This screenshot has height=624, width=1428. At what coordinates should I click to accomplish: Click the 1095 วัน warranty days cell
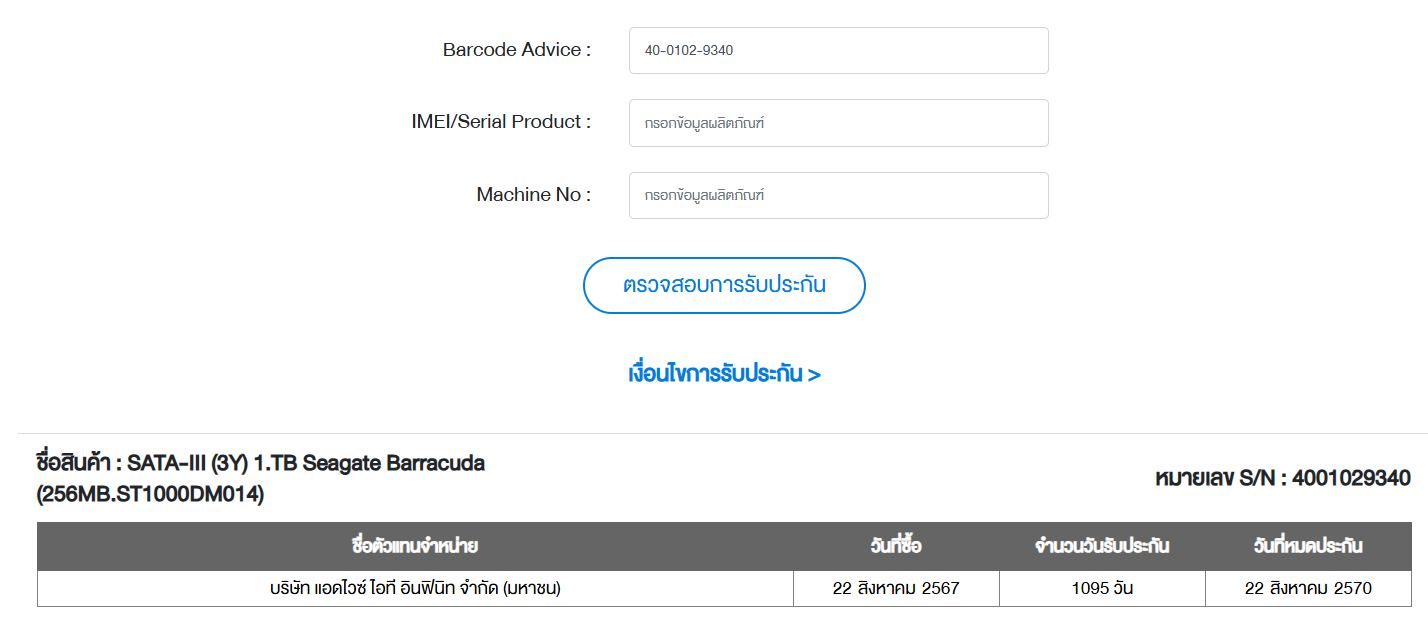pos(1102,588)
